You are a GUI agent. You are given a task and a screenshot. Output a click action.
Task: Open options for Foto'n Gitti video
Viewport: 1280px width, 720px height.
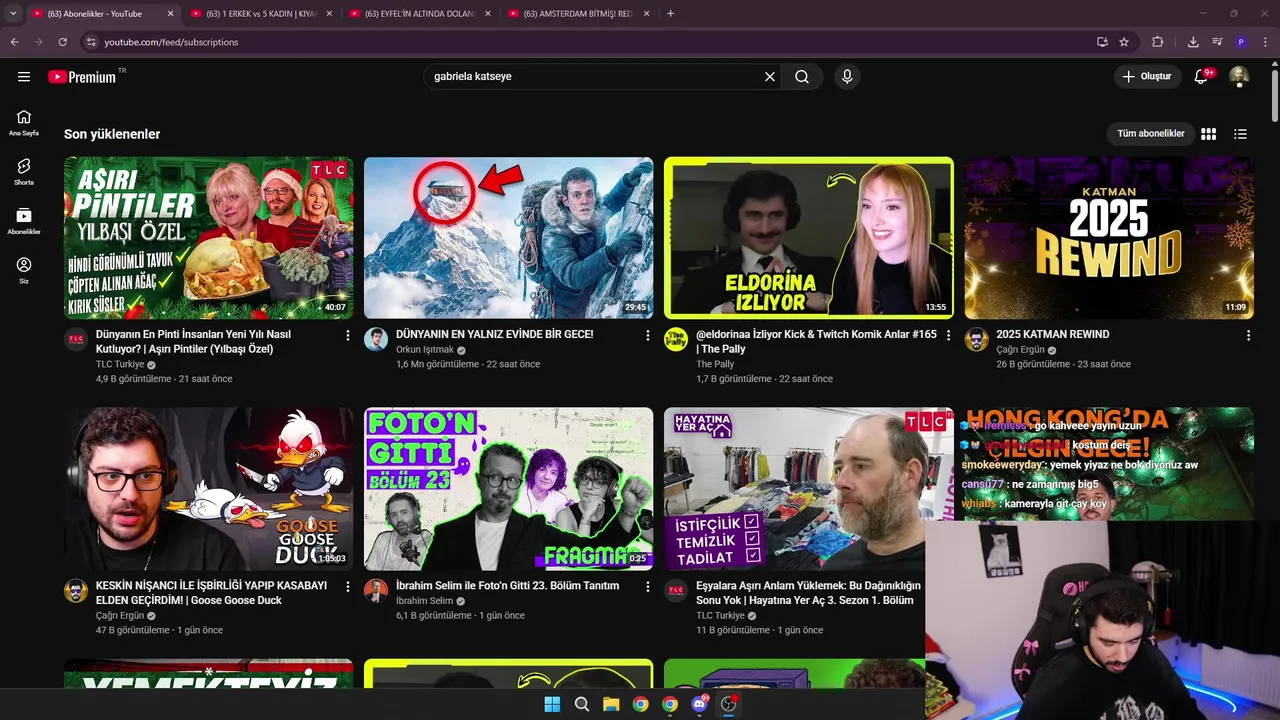point(648,587)
